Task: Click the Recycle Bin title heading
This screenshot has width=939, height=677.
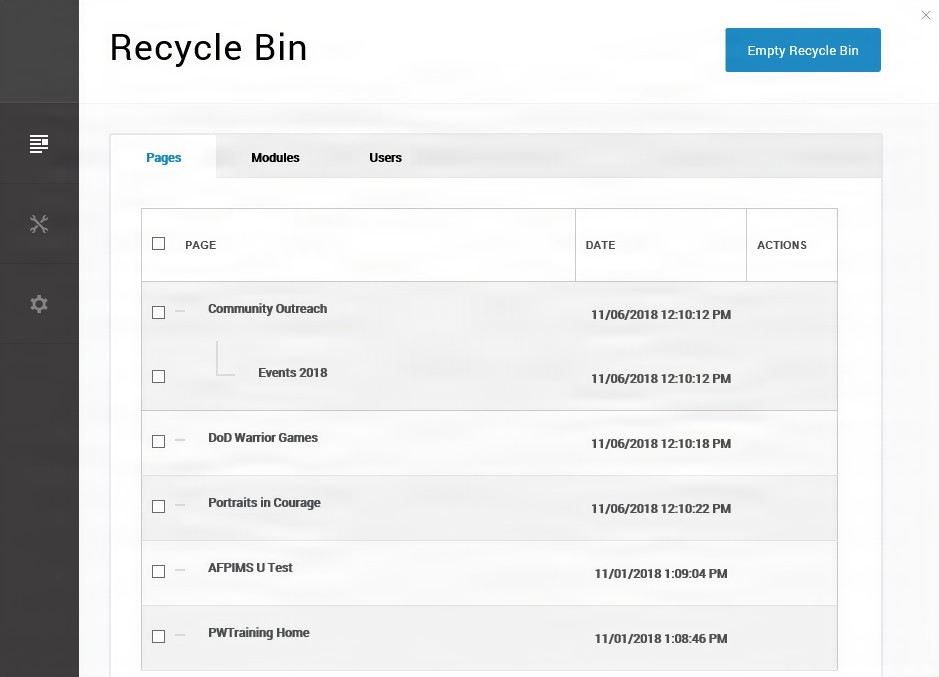Action: 208,48
